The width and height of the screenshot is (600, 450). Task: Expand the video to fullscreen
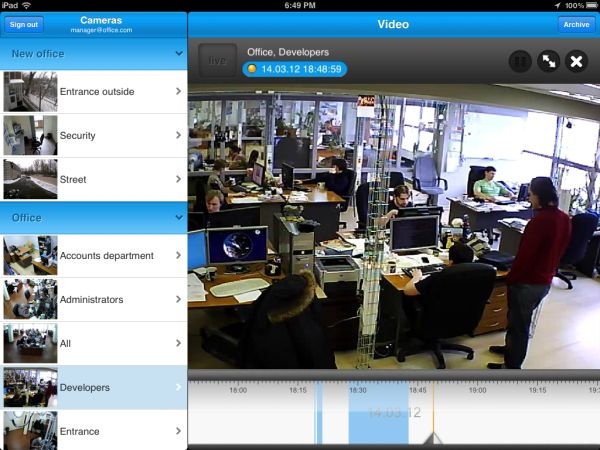point(548,61)
